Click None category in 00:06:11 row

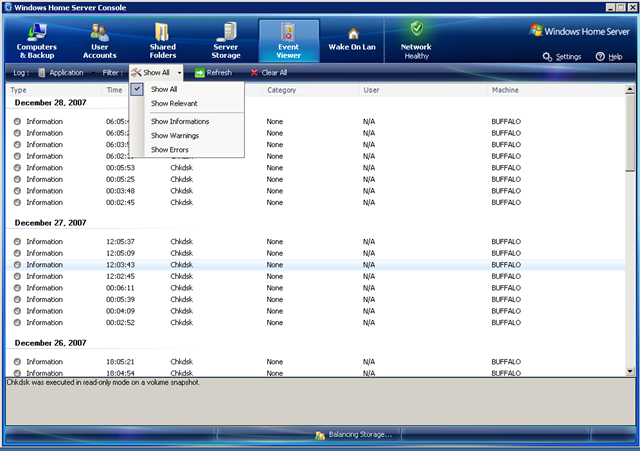pos(275,288)
